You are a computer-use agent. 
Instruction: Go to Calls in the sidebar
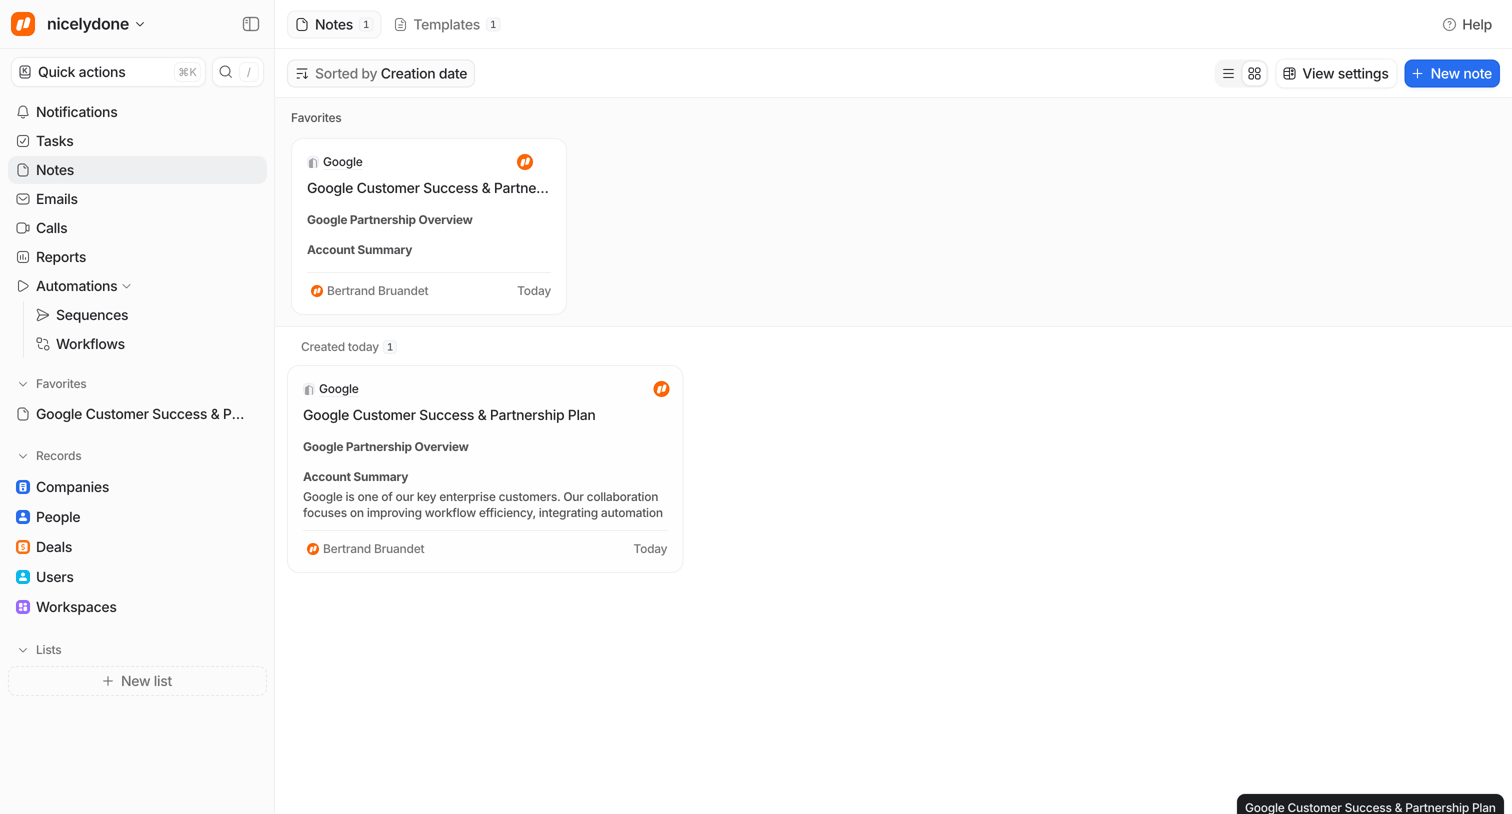(x=138, y=228)
